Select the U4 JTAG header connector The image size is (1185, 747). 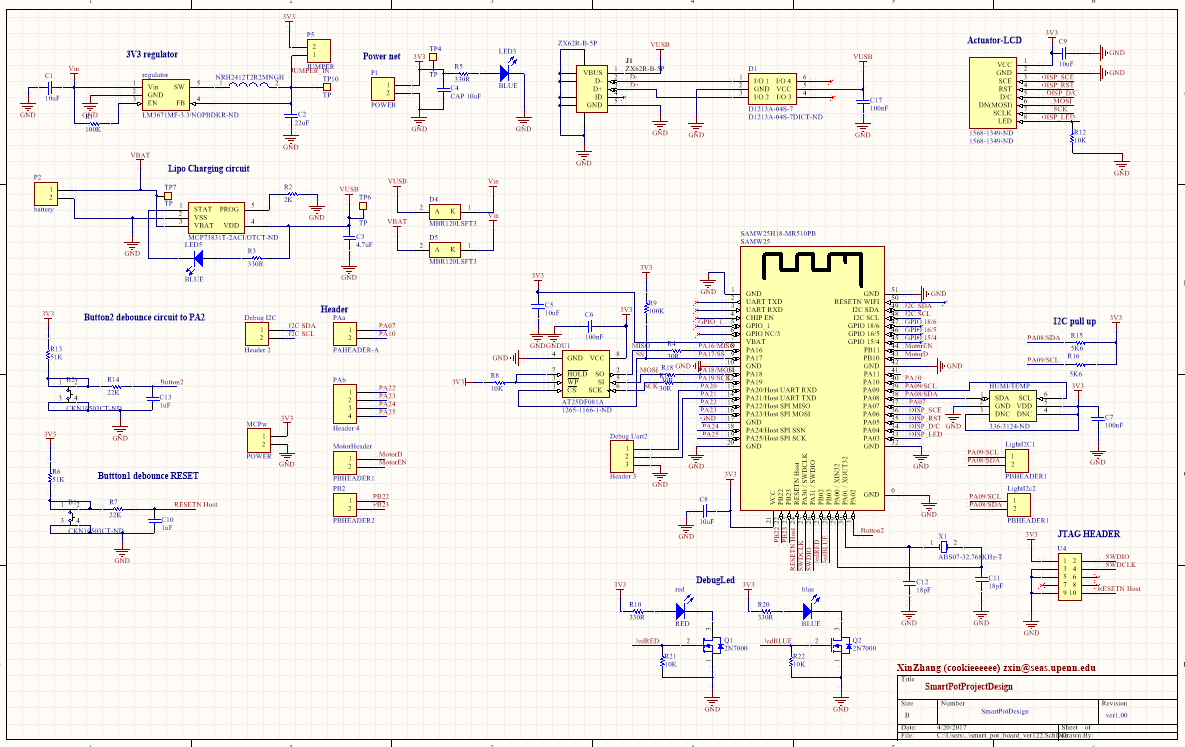(x=1069, y=576)
